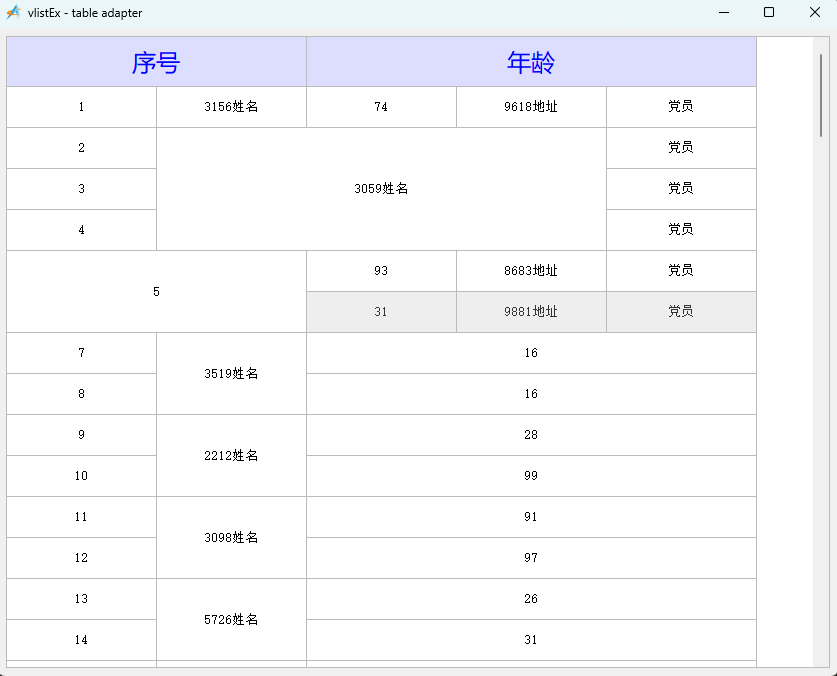Click value 16 in row 7
Viewport: 837px width, 676px height.
tap(531, 353)
